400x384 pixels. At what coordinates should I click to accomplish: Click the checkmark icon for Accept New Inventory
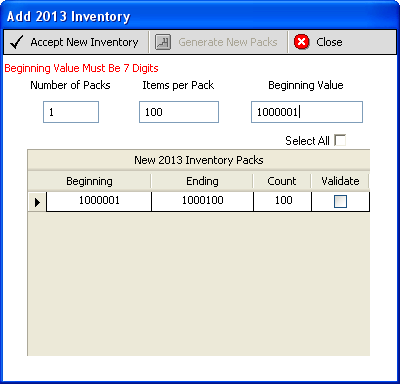coord(16,42)
